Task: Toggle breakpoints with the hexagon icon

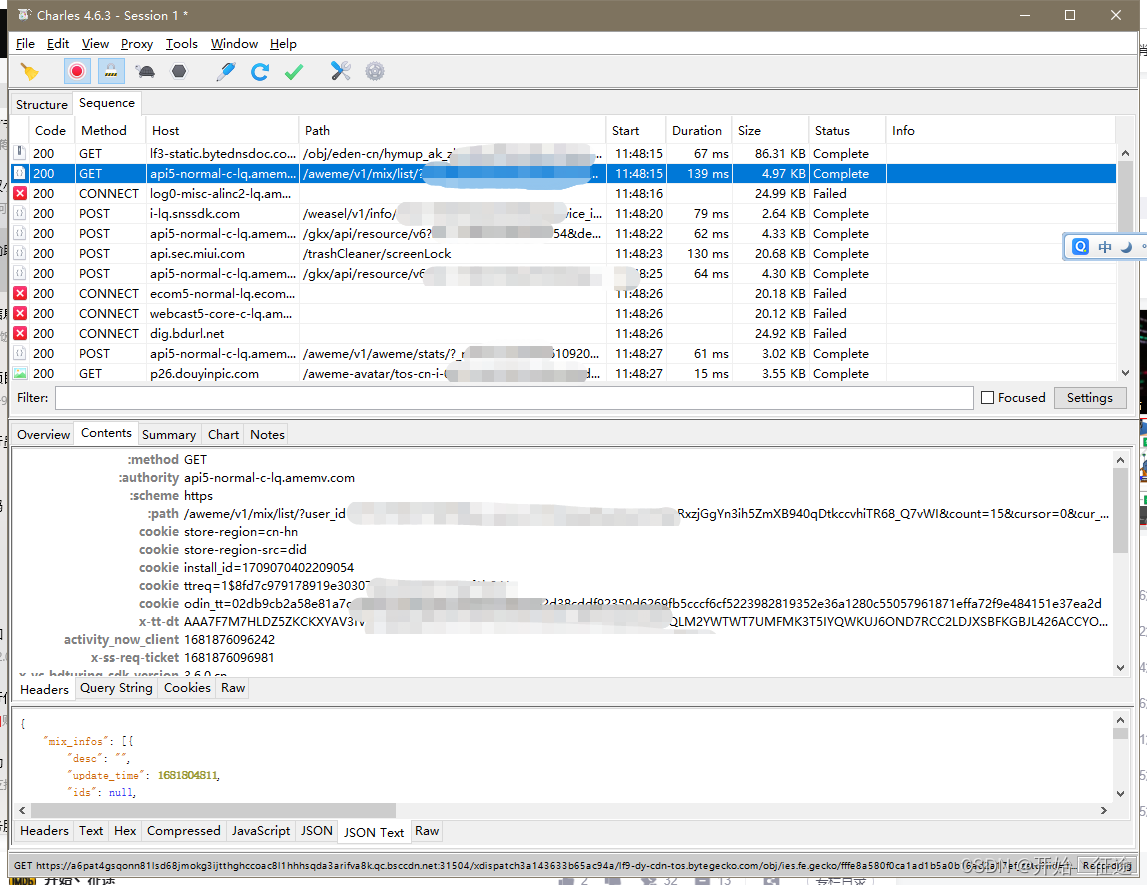Action: click(179, 71)
